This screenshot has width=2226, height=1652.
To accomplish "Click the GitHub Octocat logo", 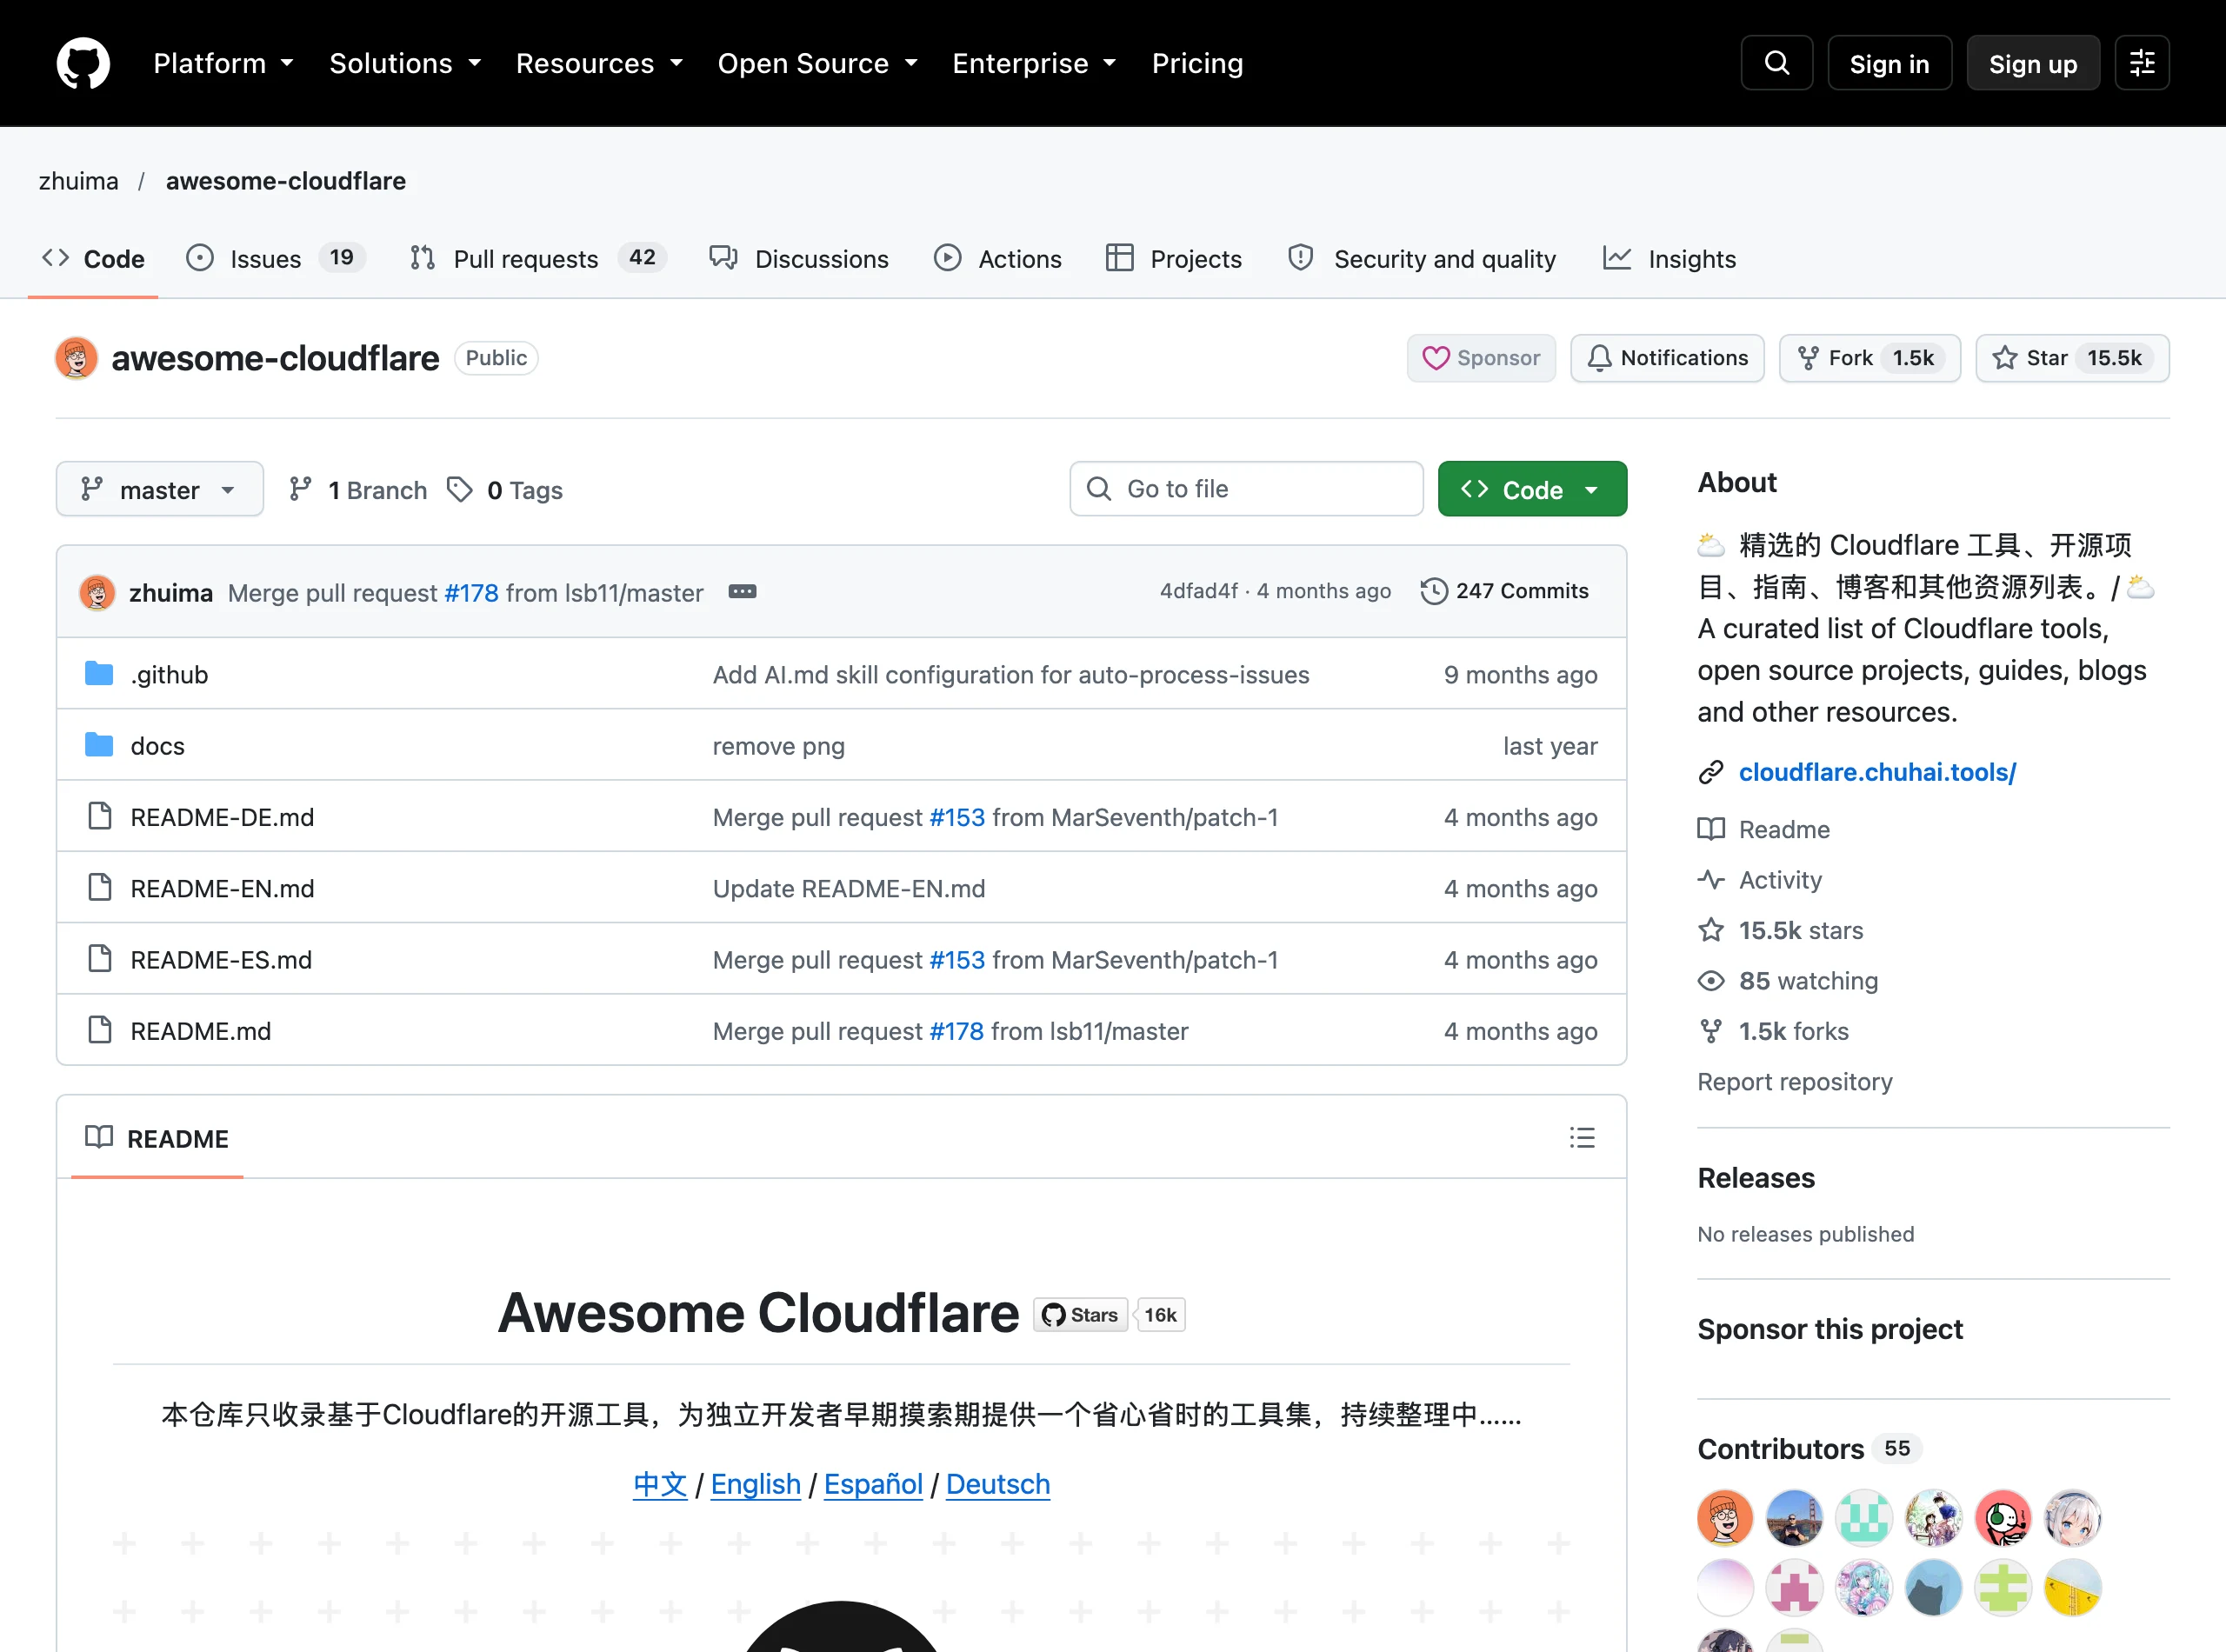I will click(83, 63).
